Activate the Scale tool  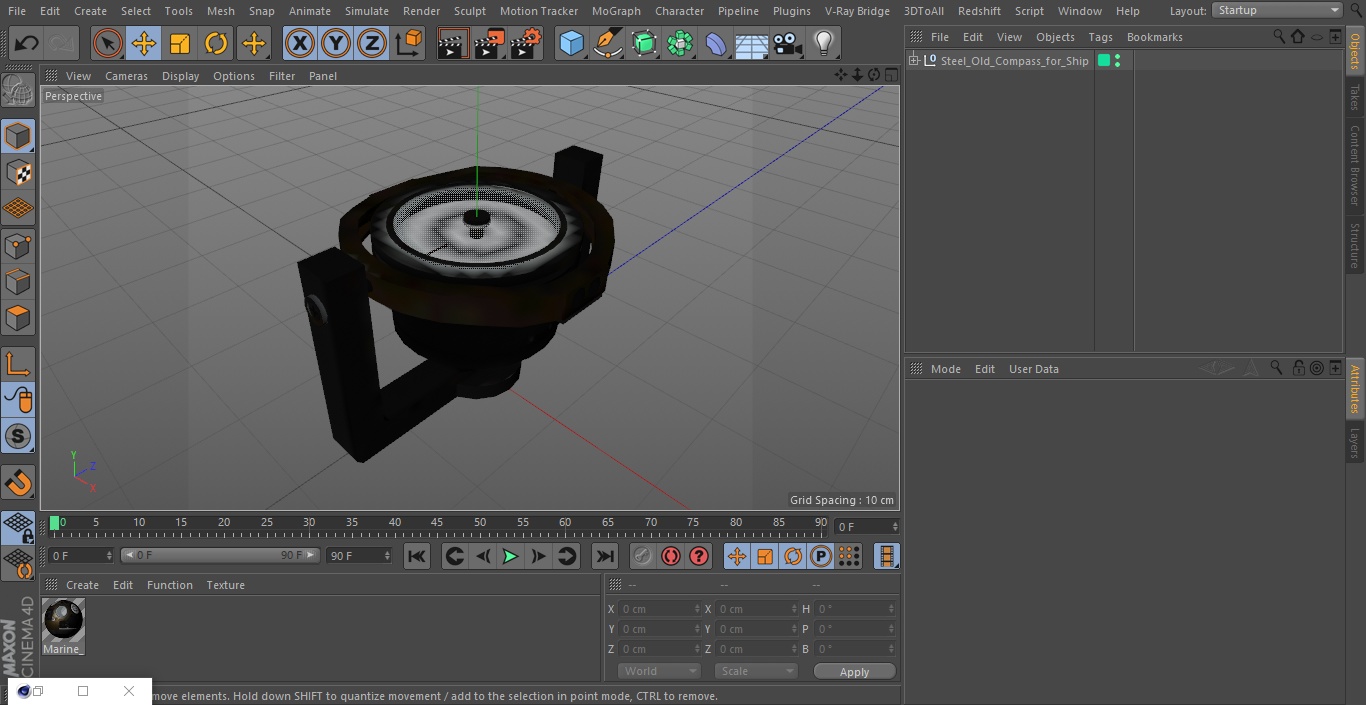click(x=180, y=44)
